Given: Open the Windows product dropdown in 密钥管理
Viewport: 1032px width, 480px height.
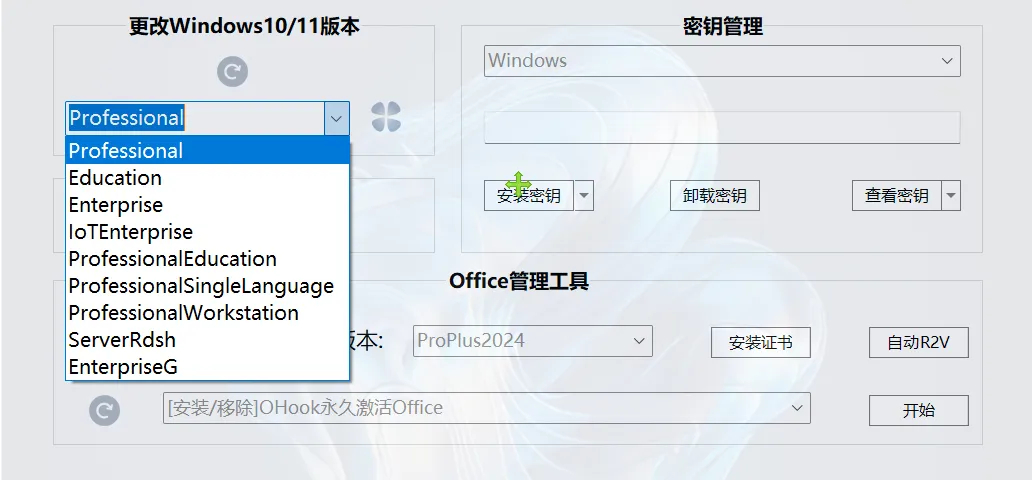Looking at the screenshot, I should pos(722,61).
